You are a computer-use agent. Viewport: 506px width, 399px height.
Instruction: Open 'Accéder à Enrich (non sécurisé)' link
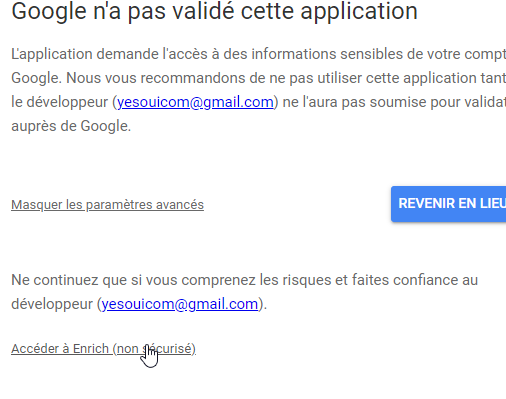point(104,349)
